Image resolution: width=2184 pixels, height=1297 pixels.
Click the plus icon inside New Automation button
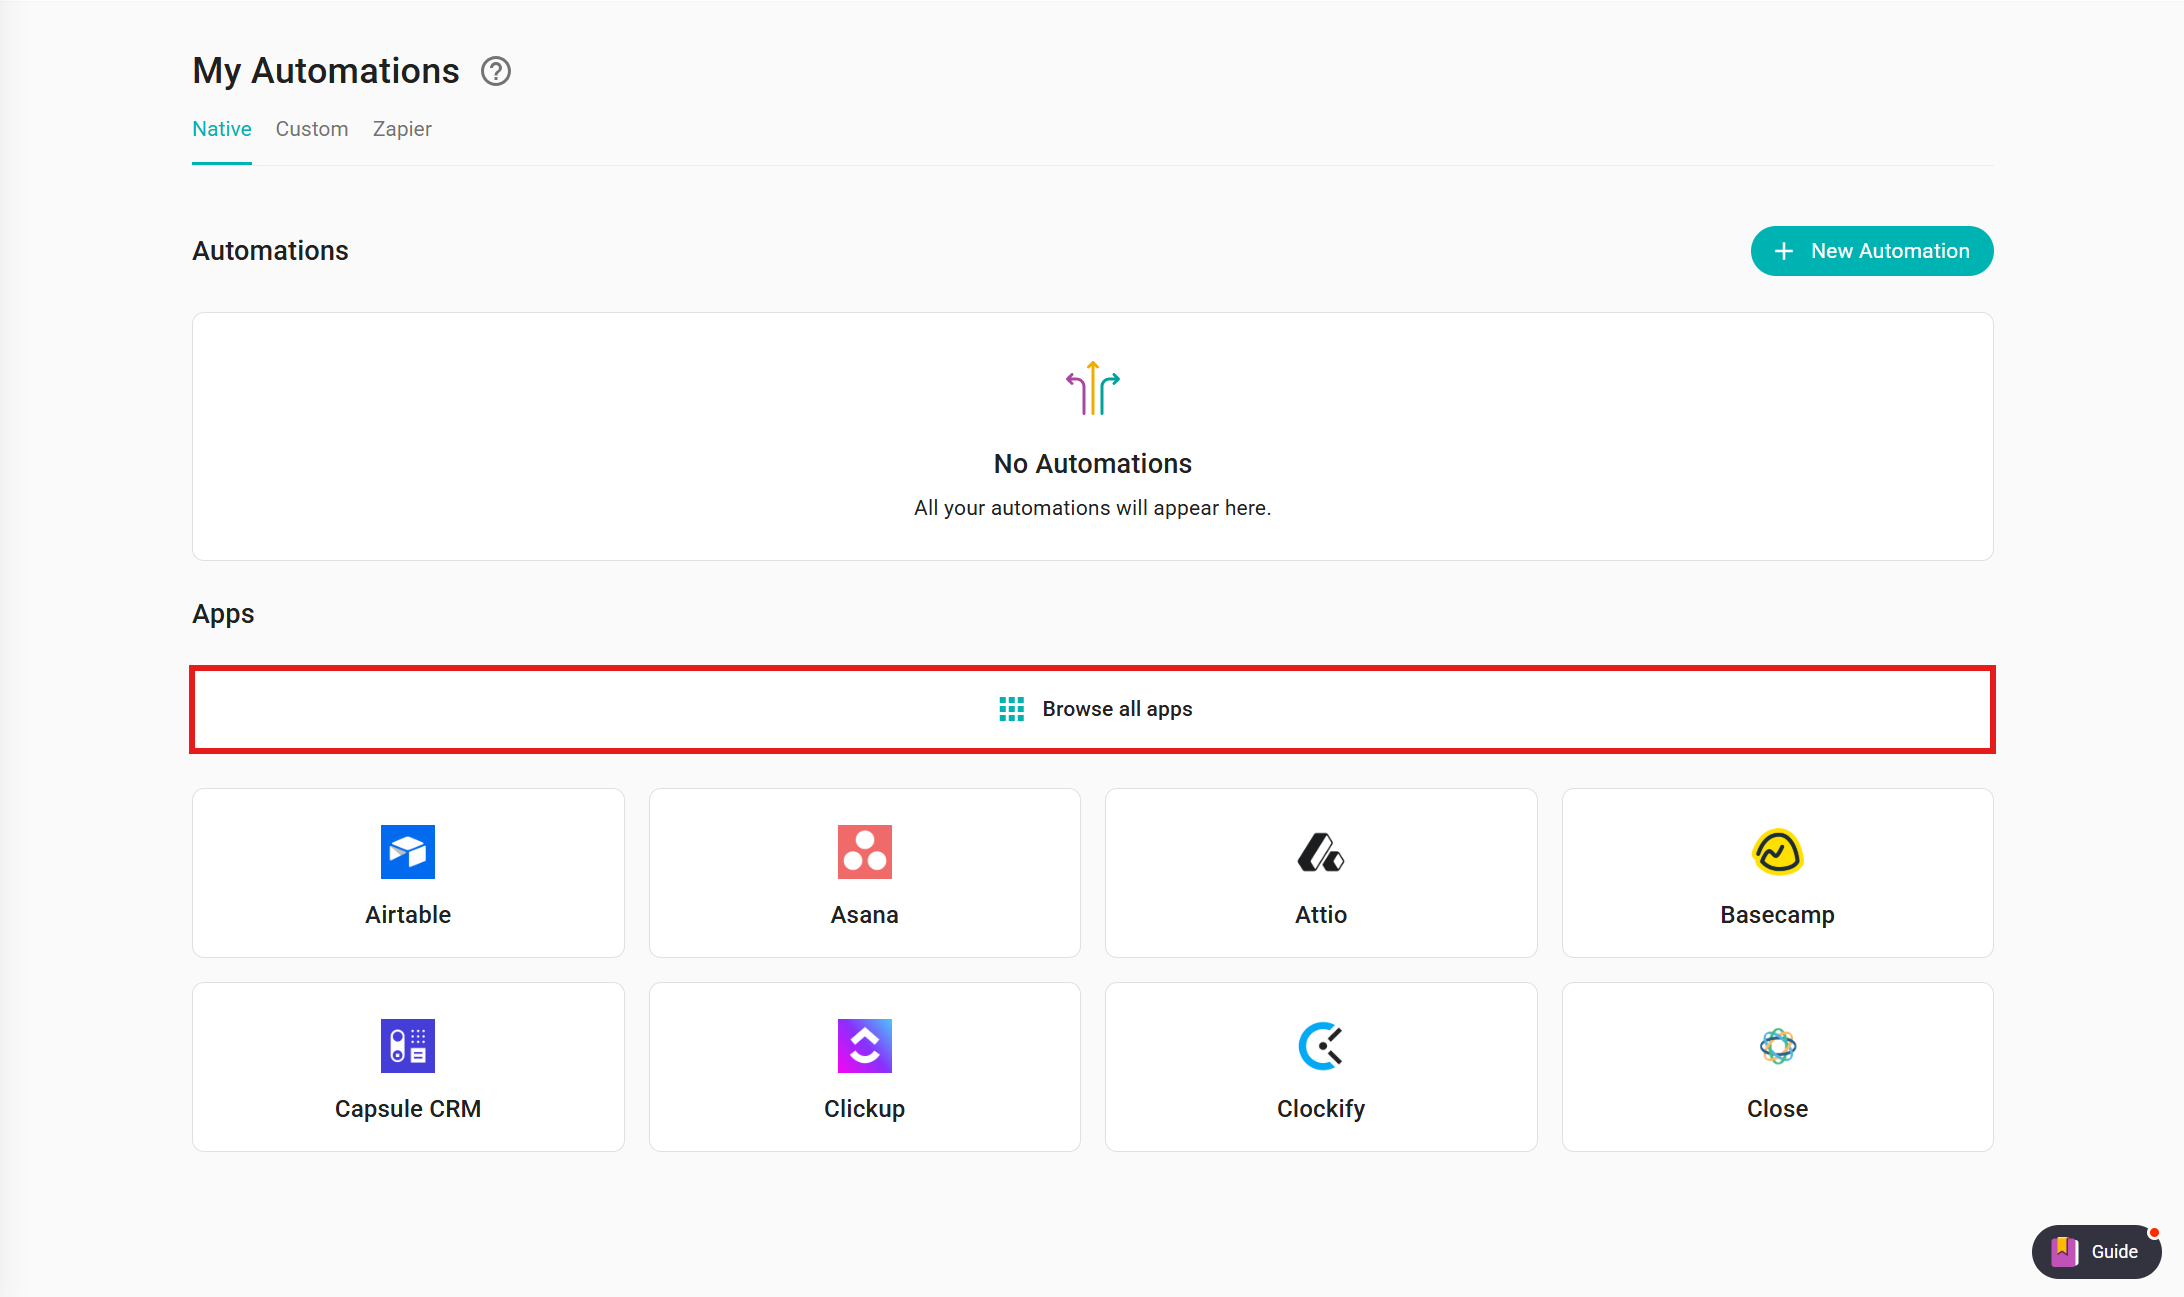point(1784,251)
